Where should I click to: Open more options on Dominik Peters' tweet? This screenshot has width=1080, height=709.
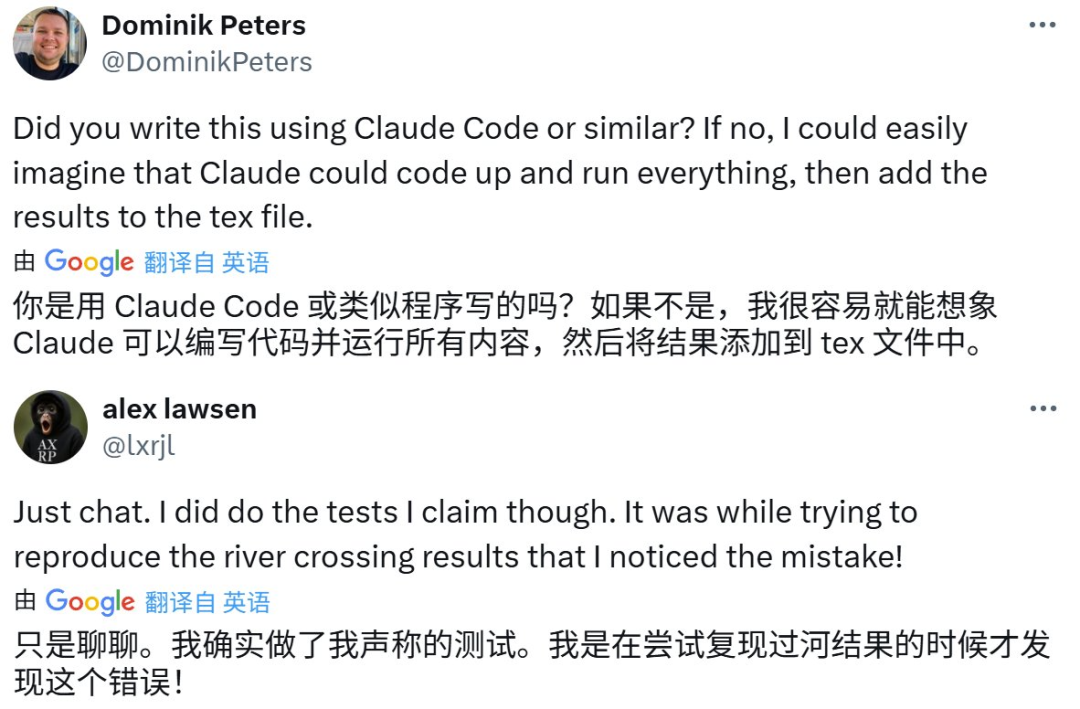1042,25
